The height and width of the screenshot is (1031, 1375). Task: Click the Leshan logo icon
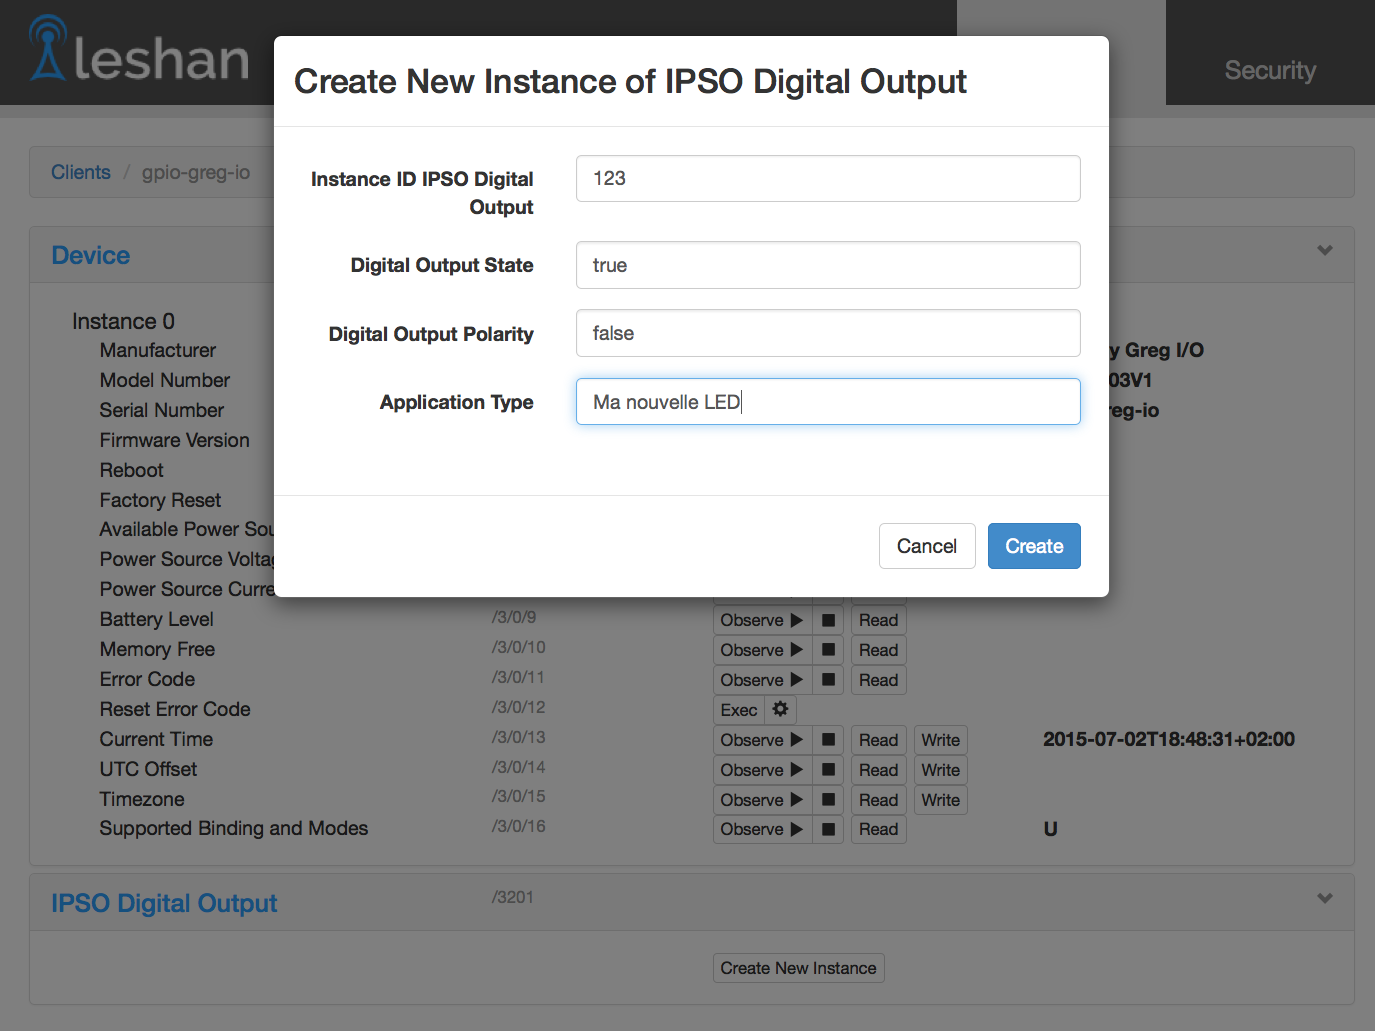[x=48, y=48]
